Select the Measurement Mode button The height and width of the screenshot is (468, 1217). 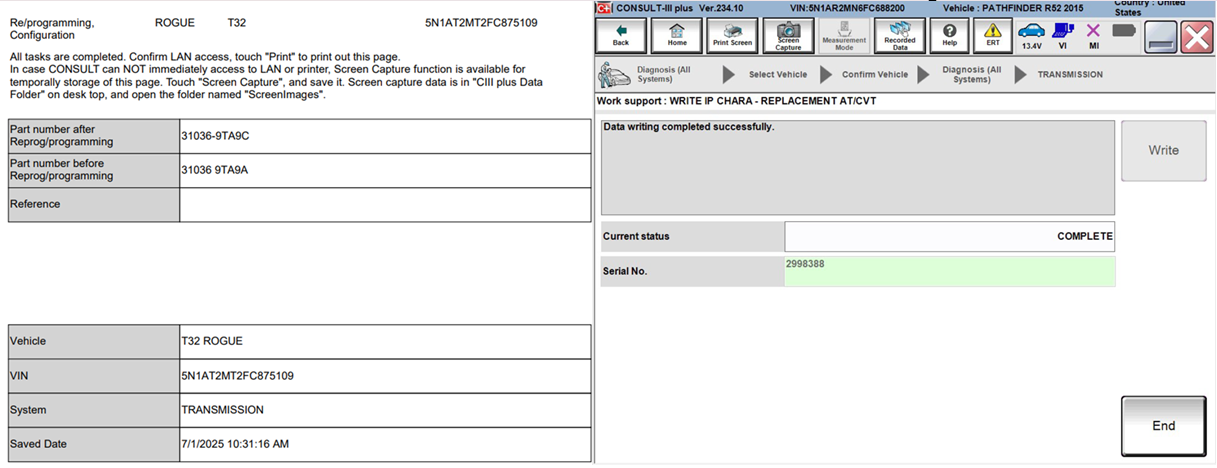coord(844,37)
